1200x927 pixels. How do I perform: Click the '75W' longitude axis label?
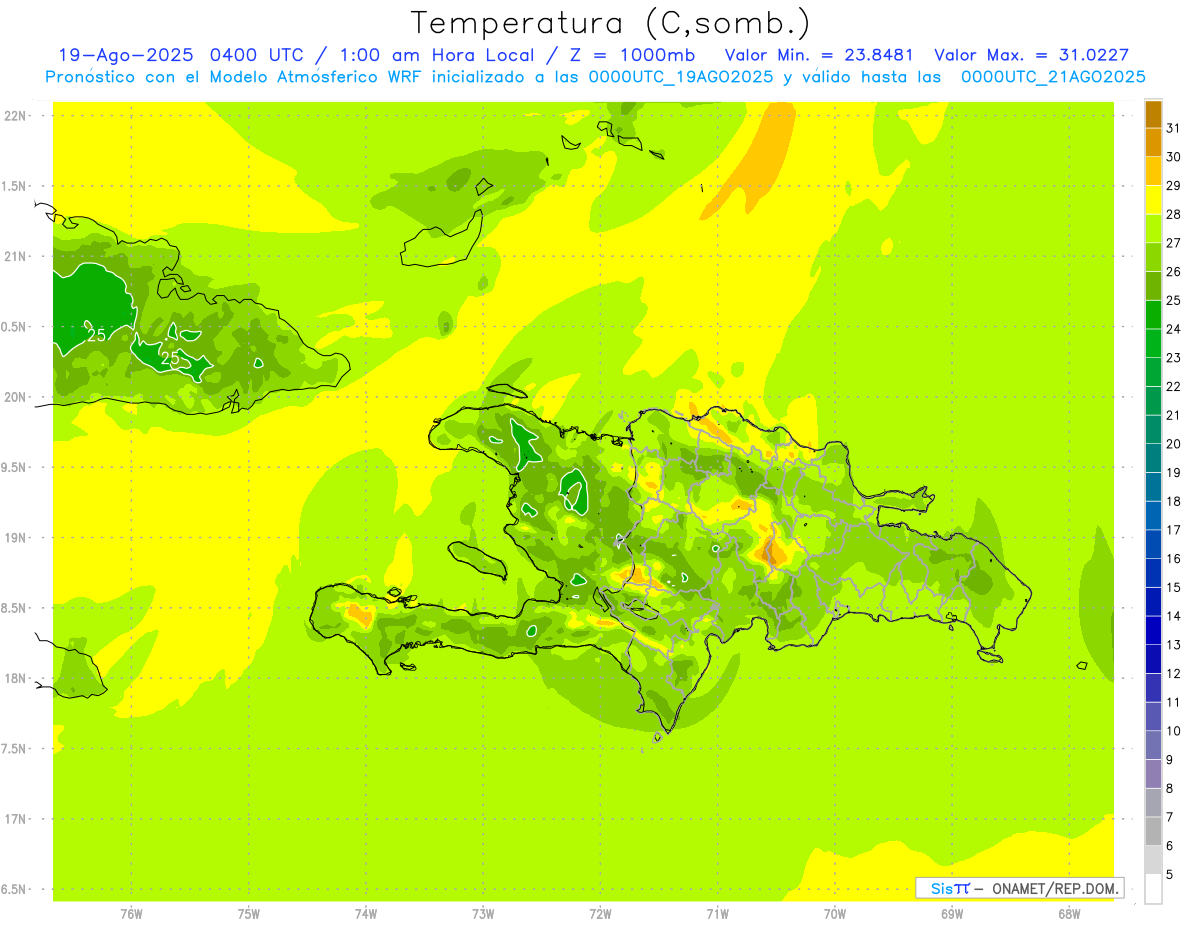click(249, 913)
